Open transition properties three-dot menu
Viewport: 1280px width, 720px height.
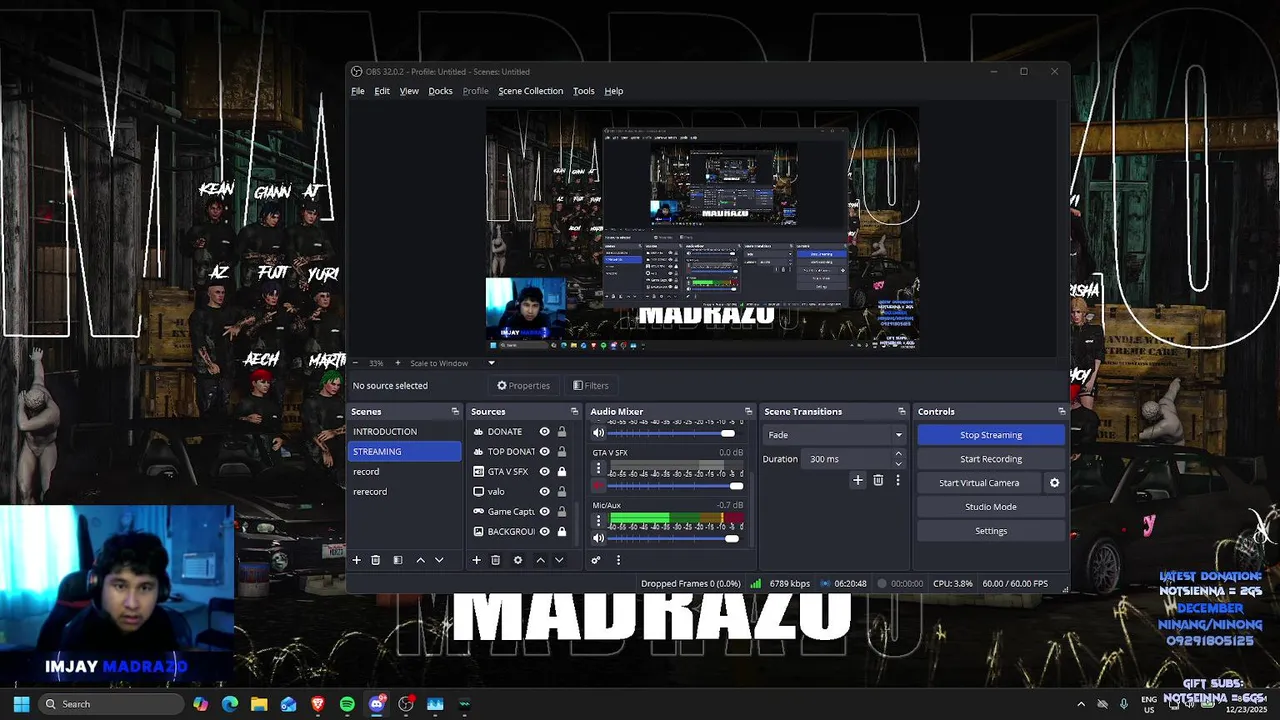(x=898, y=480)
